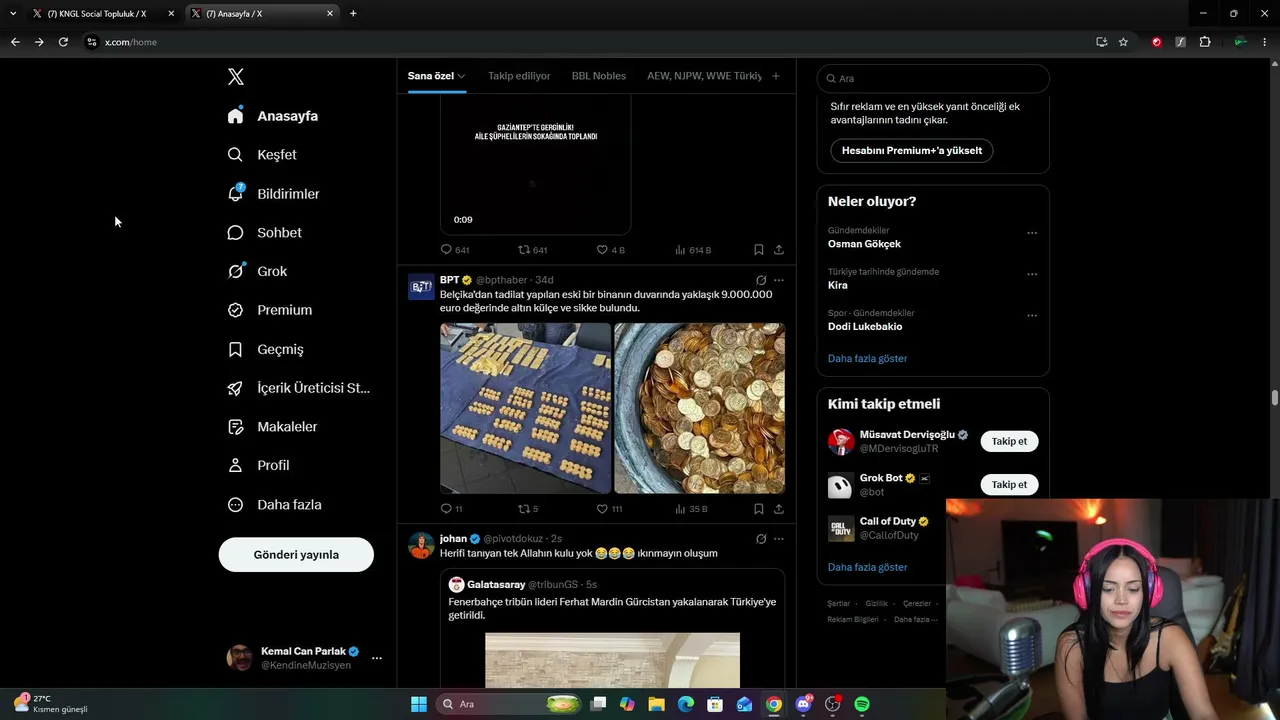
Task: Open Microsoft Edge from the taskbar
Action: [x=686, y=704]
